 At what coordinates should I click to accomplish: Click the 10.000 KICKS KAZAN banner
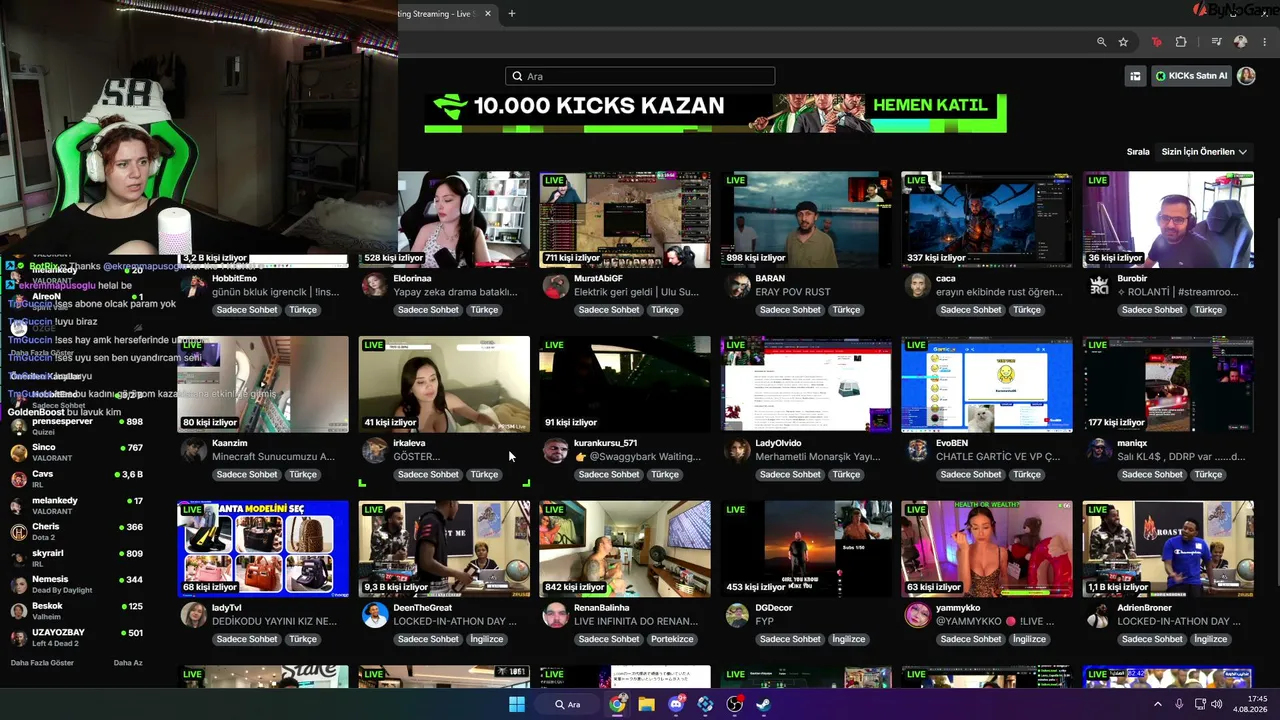pyautogui.click(x=715, y=113)
